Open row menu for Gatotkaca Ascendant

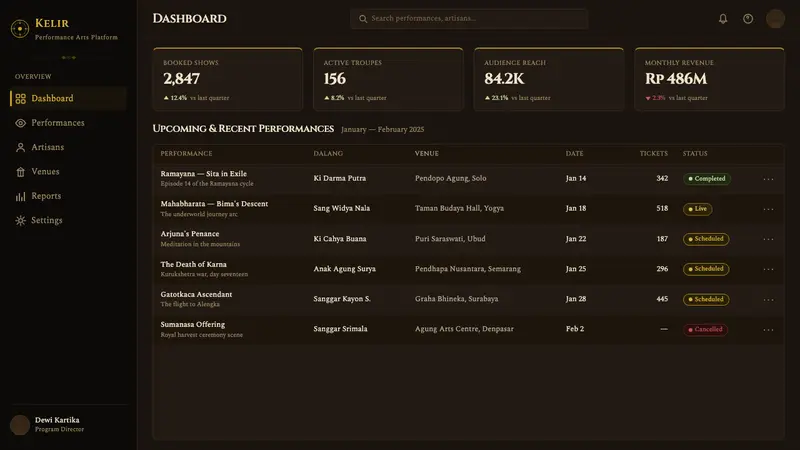(768, 299)
